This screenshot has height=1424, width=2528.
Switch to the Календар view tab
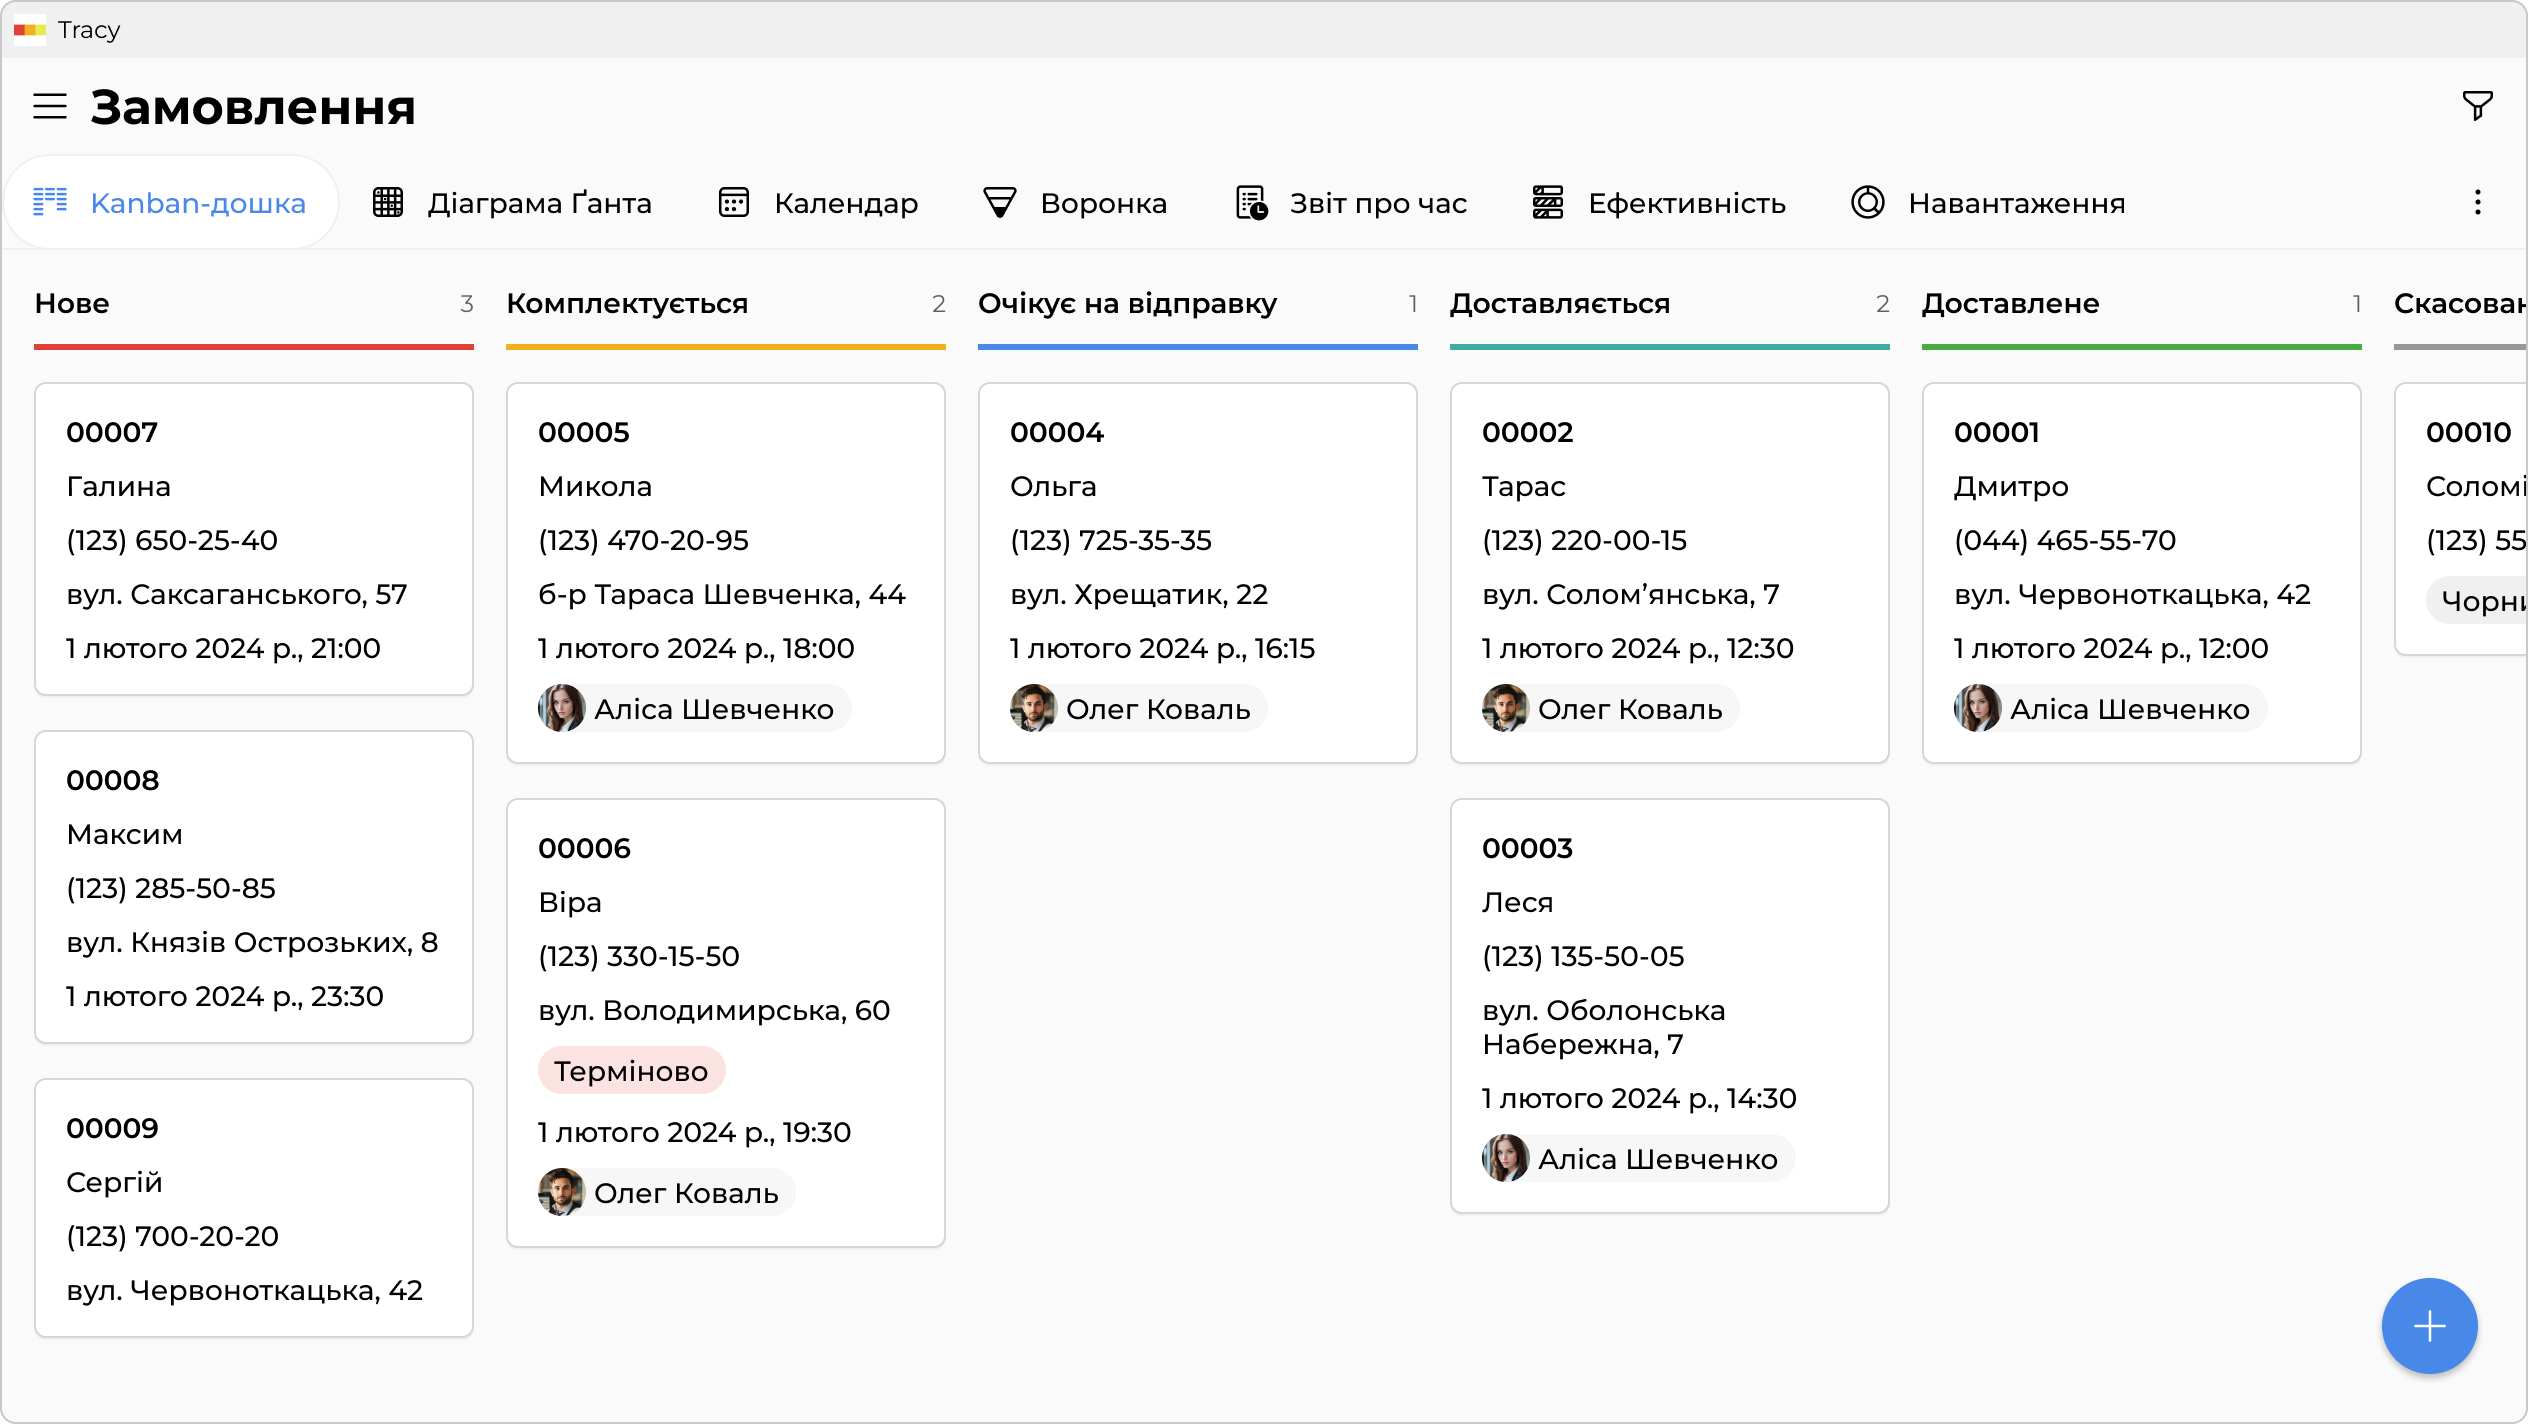click(845, 203)
